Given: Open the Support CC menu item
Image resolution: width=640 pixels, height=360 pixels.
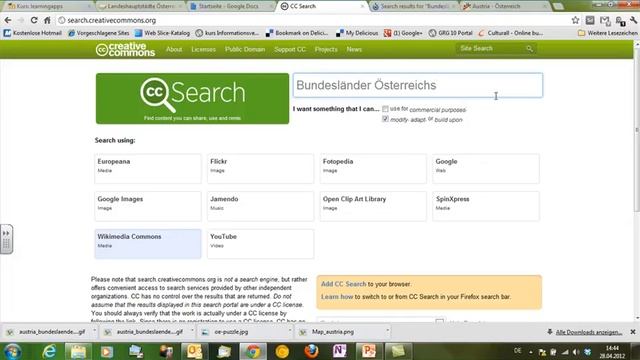Looking at the screenshot, I should point(290,49).
